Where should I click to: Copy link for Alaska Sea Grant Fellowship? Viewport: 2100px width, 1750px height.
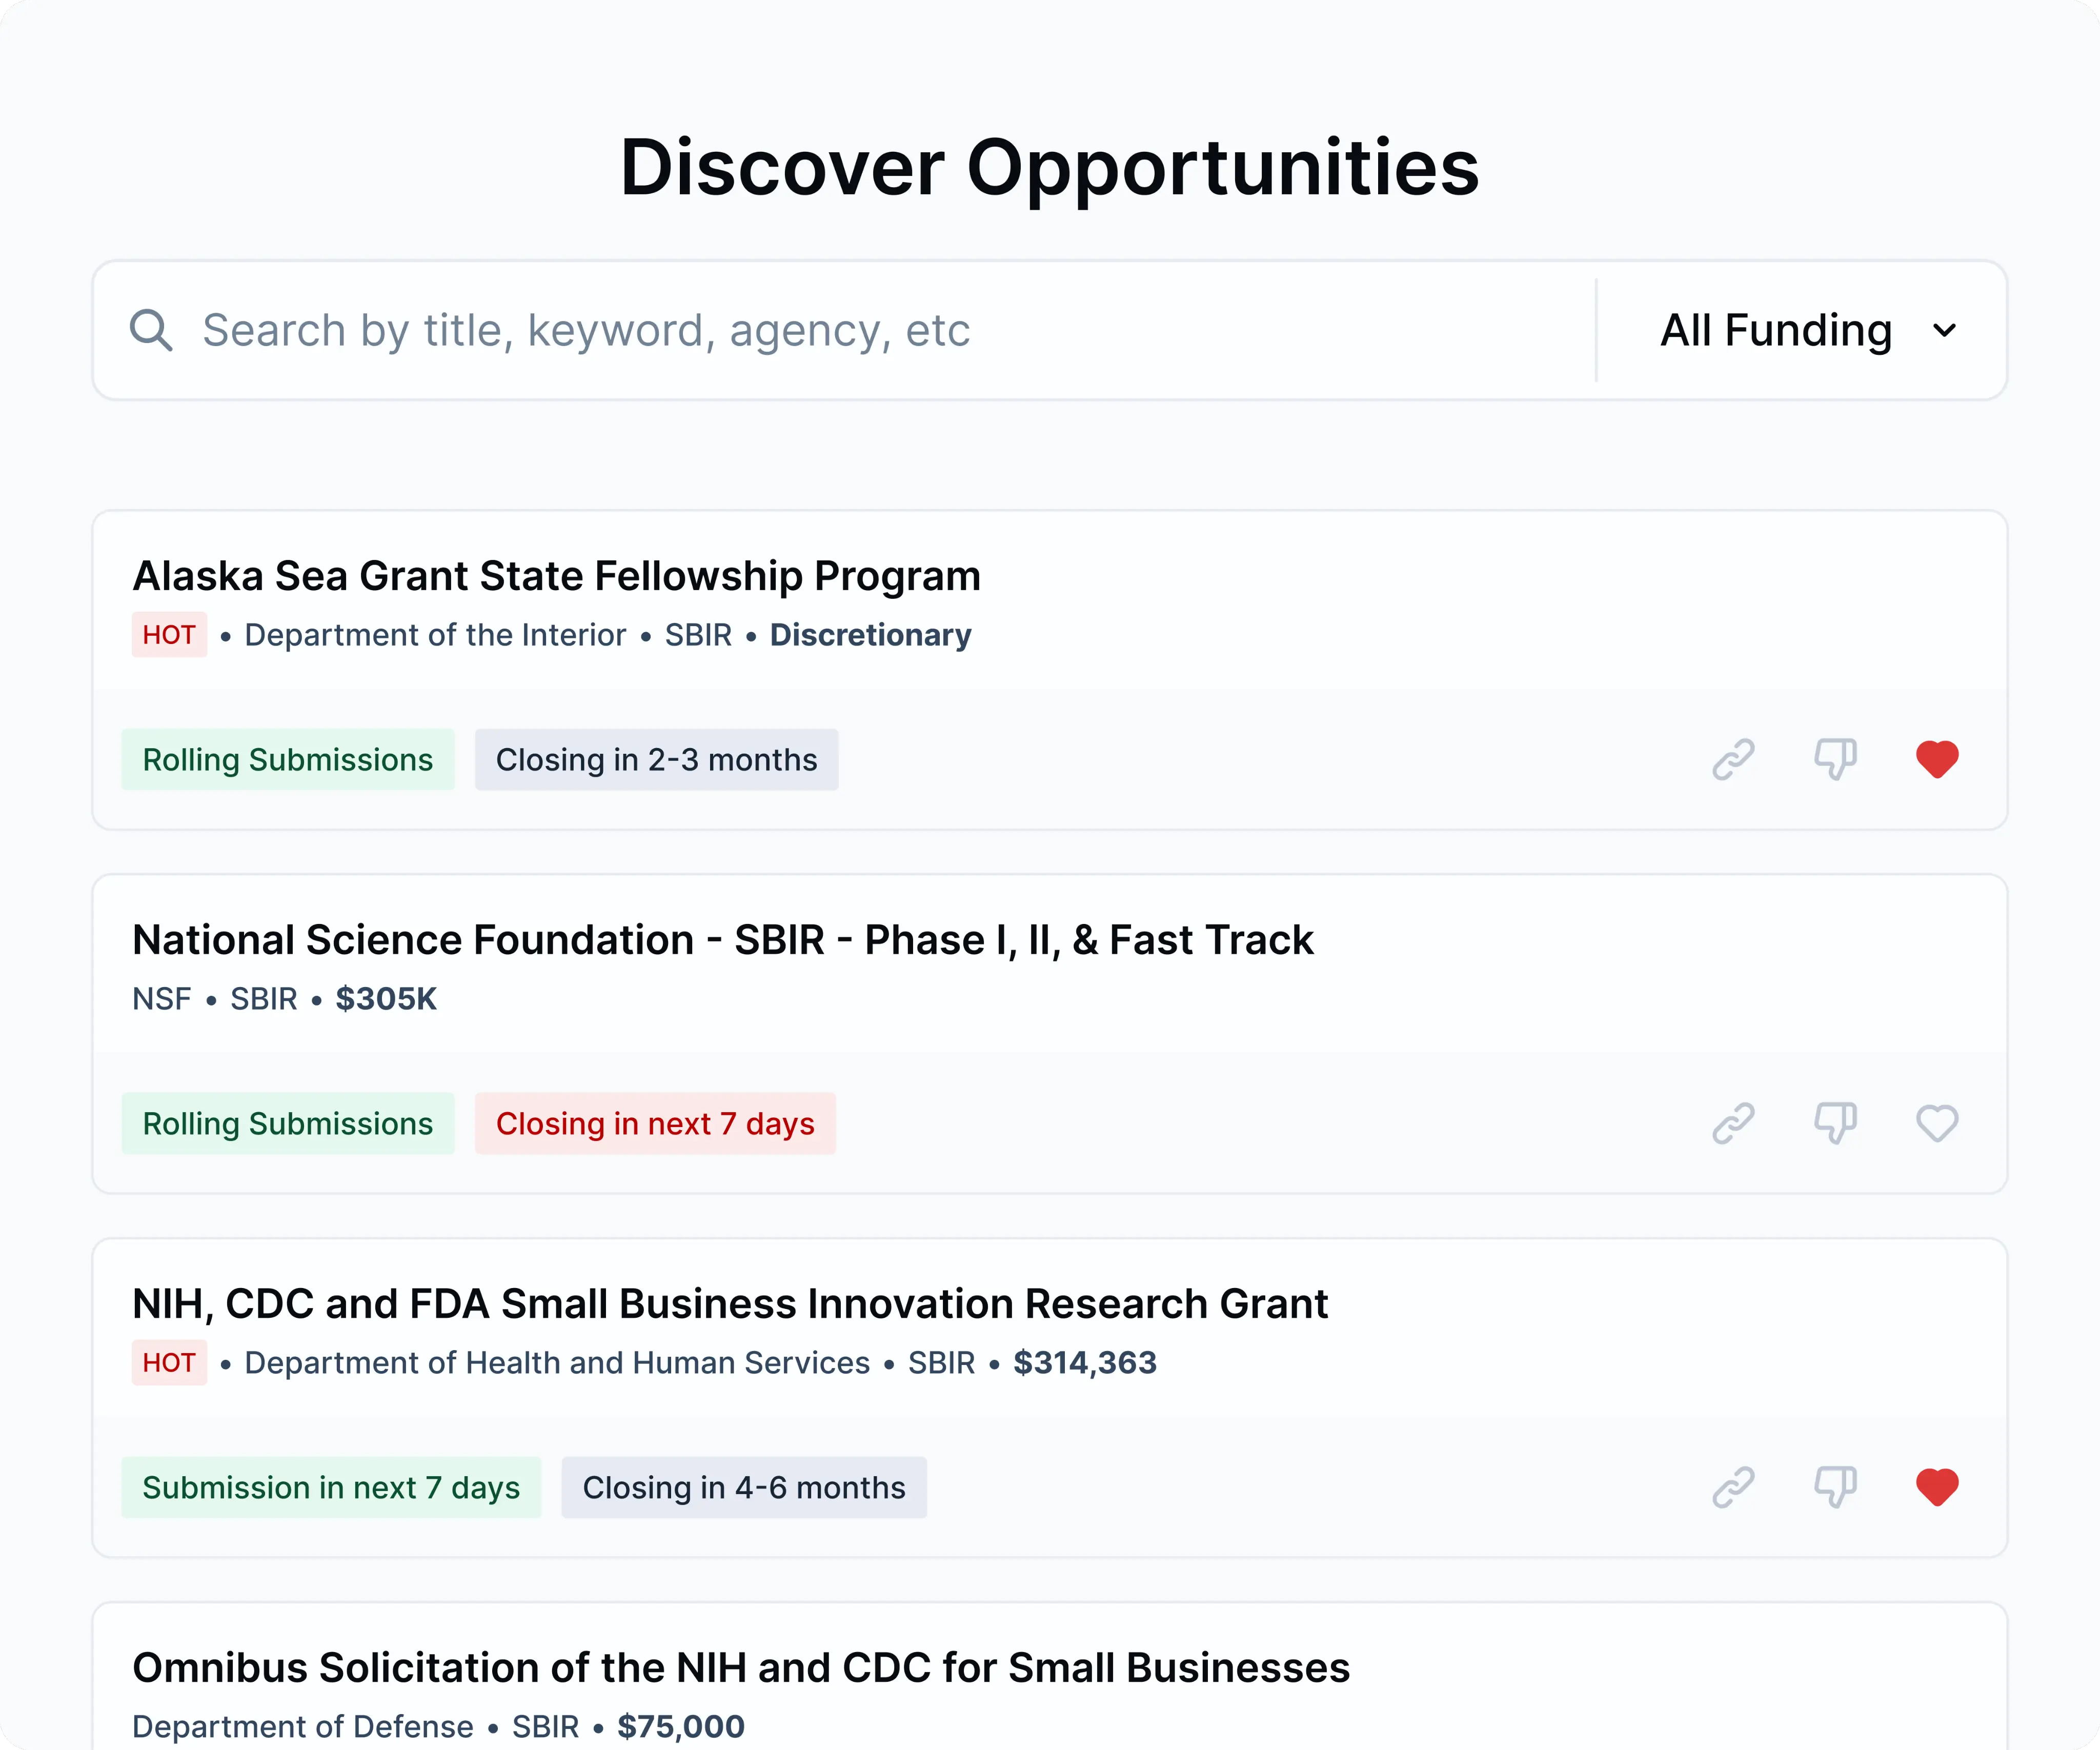(x=1733, y=759)
